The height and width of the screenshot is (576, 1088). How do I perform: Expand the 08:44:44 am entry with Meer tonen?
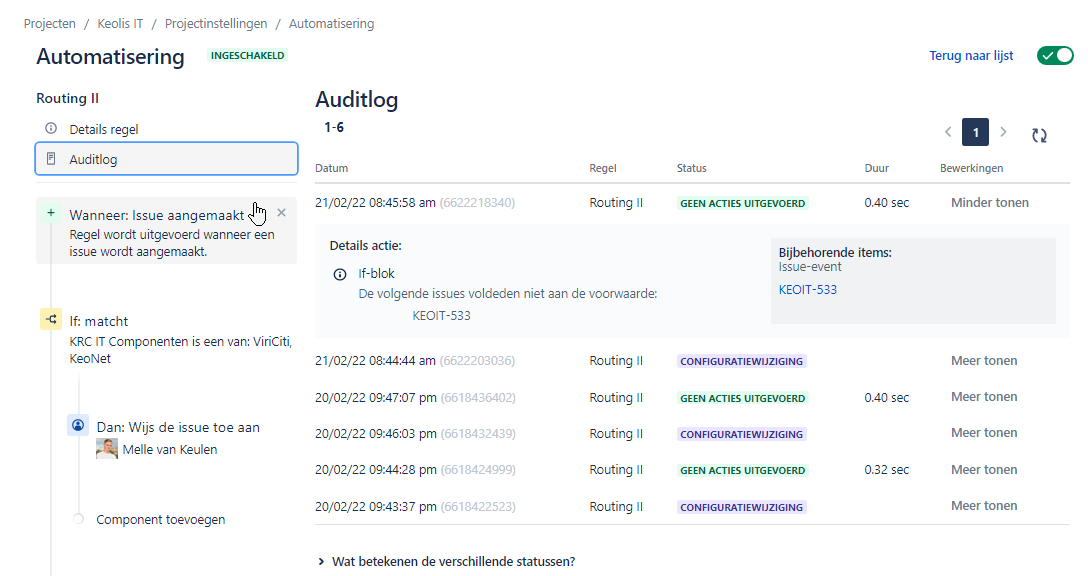pyautogui.click(x=984, y=361)
